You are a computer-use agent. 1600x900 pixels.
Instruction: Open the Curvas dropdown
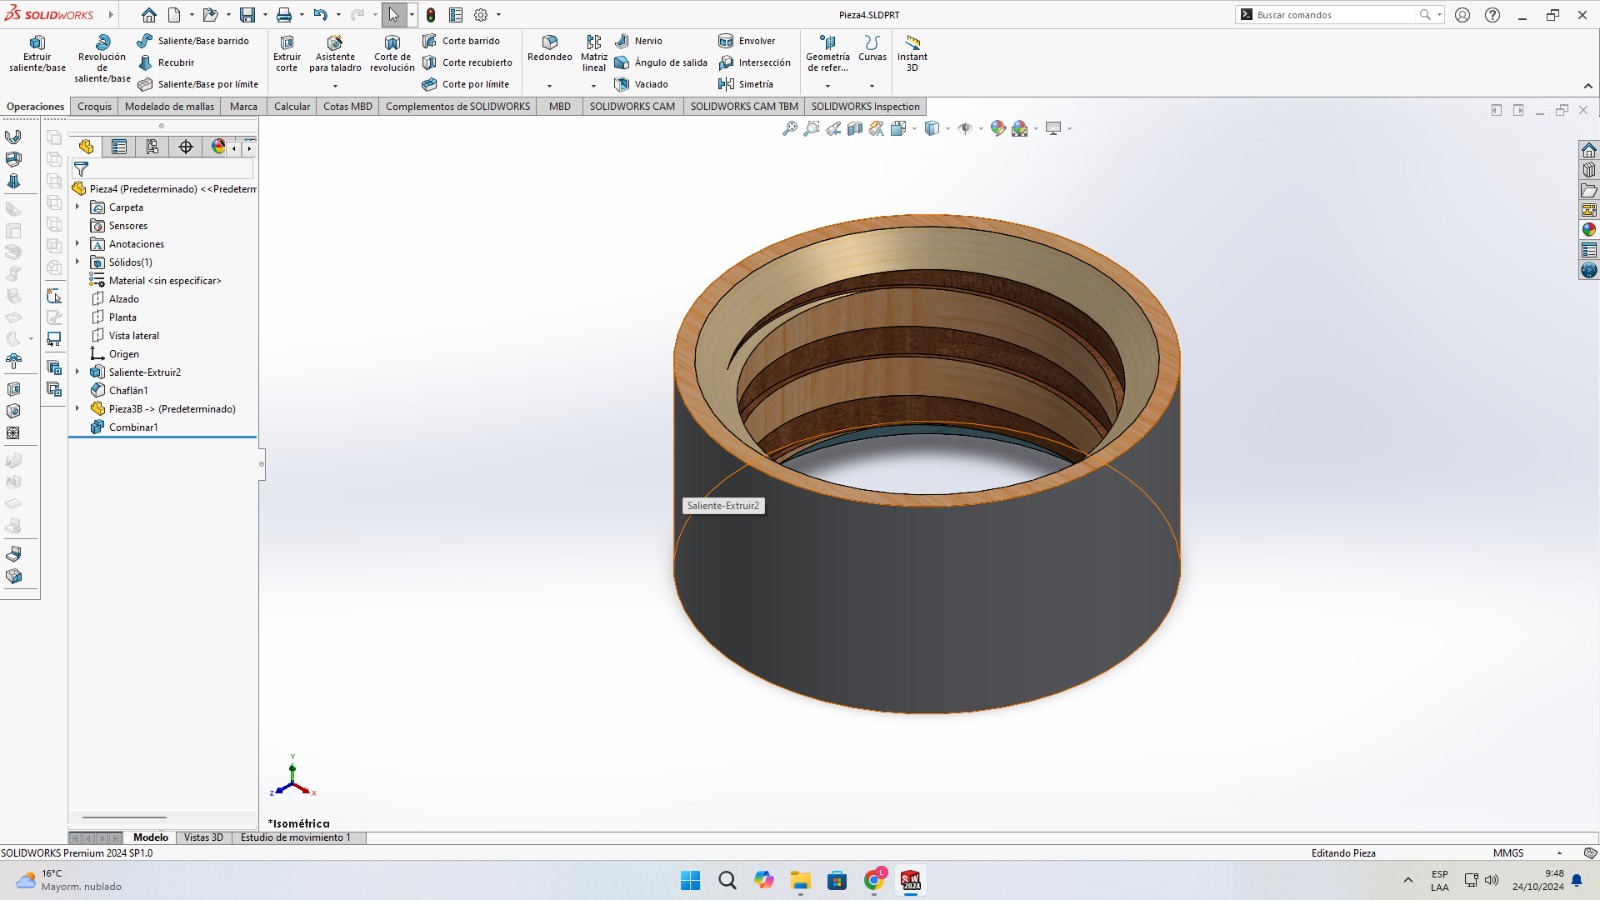(872, 85)
